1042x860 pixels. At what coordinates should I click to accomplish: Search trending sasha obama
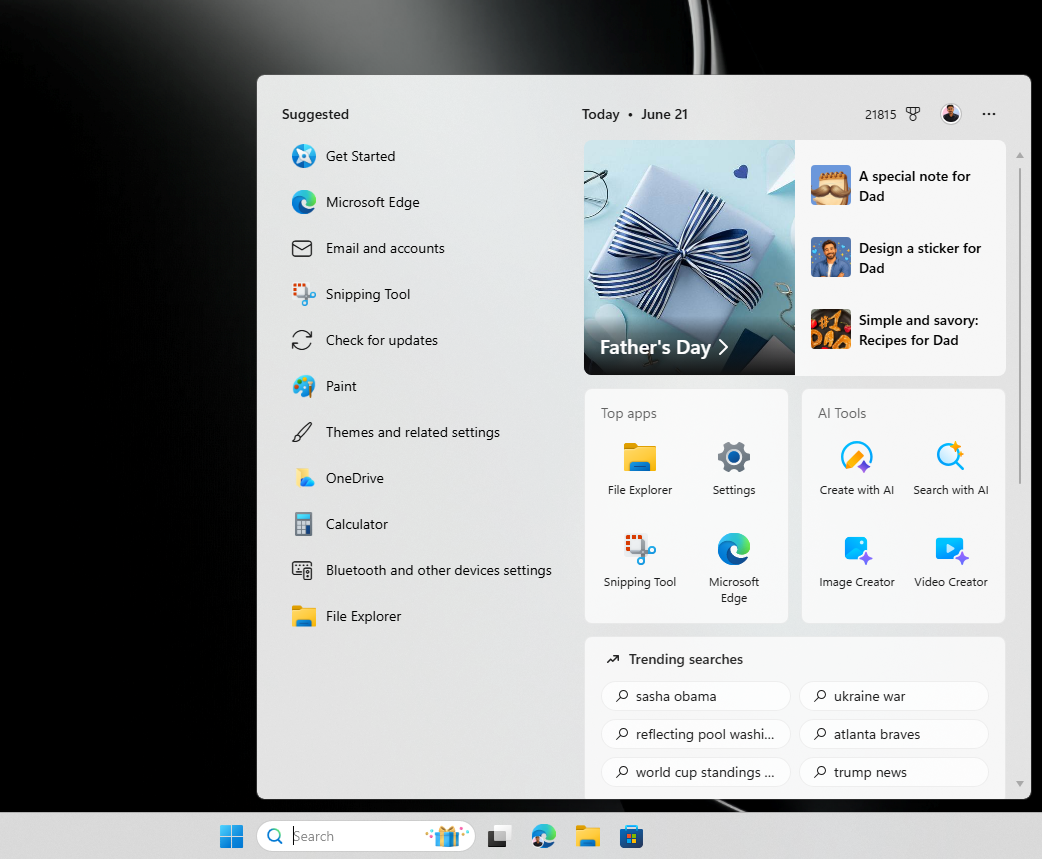tap(696, 696)
